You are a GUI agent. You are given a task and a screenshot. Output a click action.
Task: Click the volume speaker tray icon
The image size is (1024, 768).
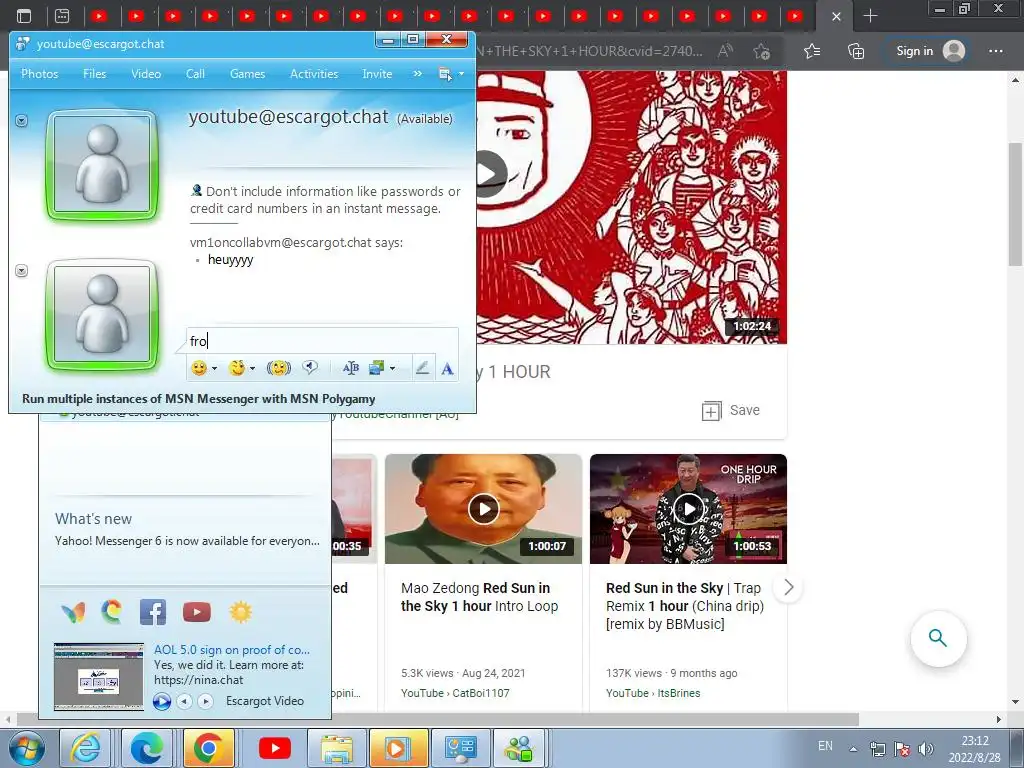925,749
